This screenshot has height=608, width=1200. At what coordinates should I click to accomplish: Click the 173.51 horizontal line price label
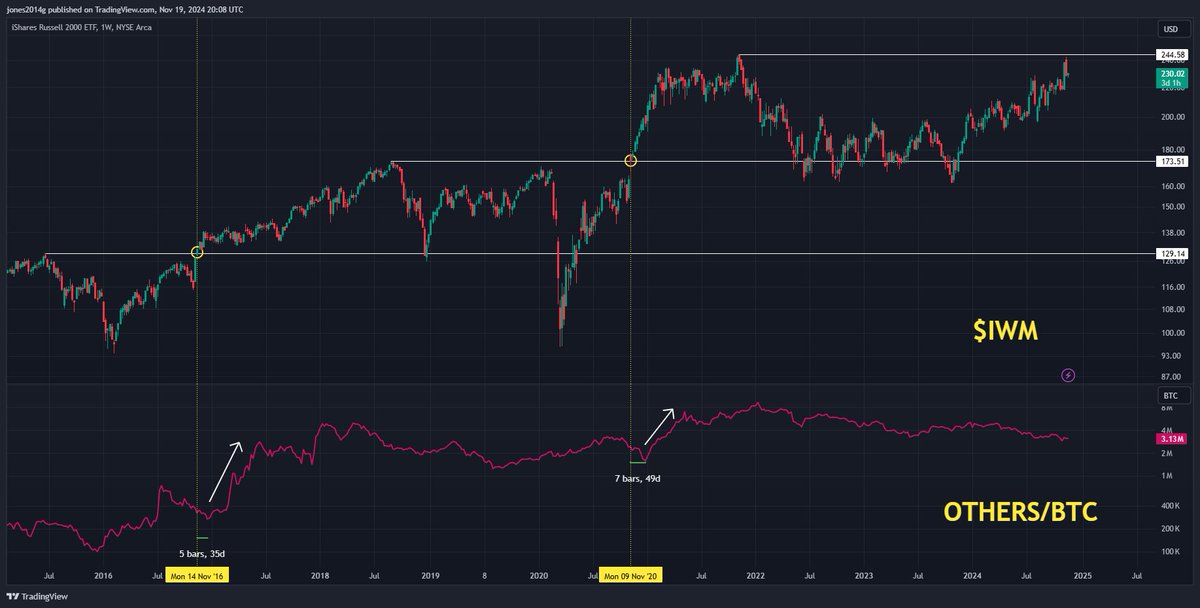coord(1172,161)
